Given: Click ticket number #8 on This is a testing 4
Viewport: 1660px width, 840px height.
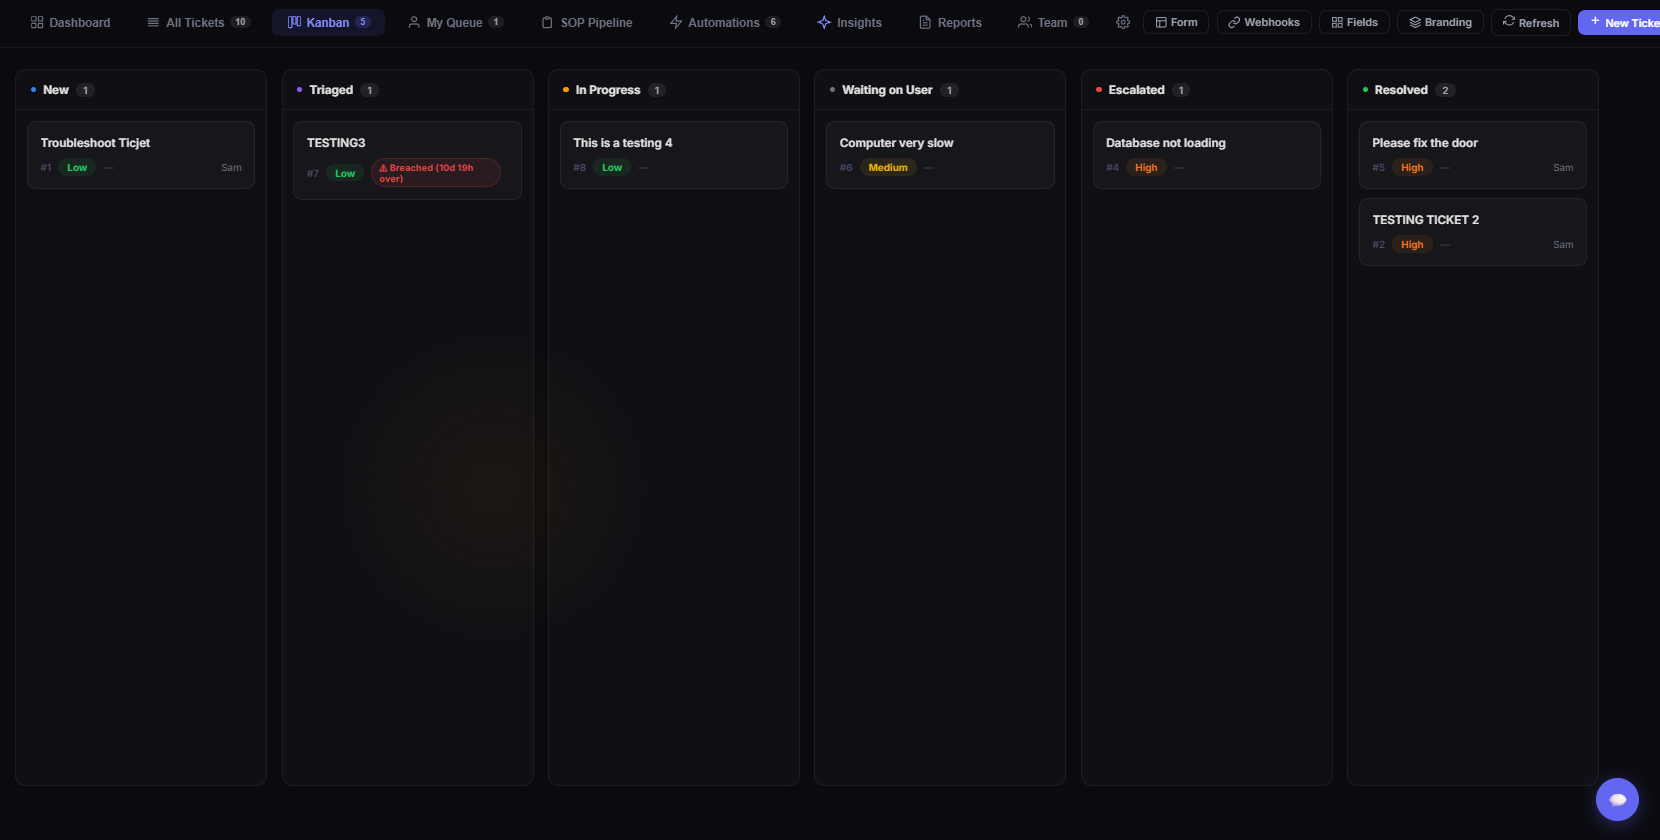Looking at the screenshot, I should tap(580, 168).
